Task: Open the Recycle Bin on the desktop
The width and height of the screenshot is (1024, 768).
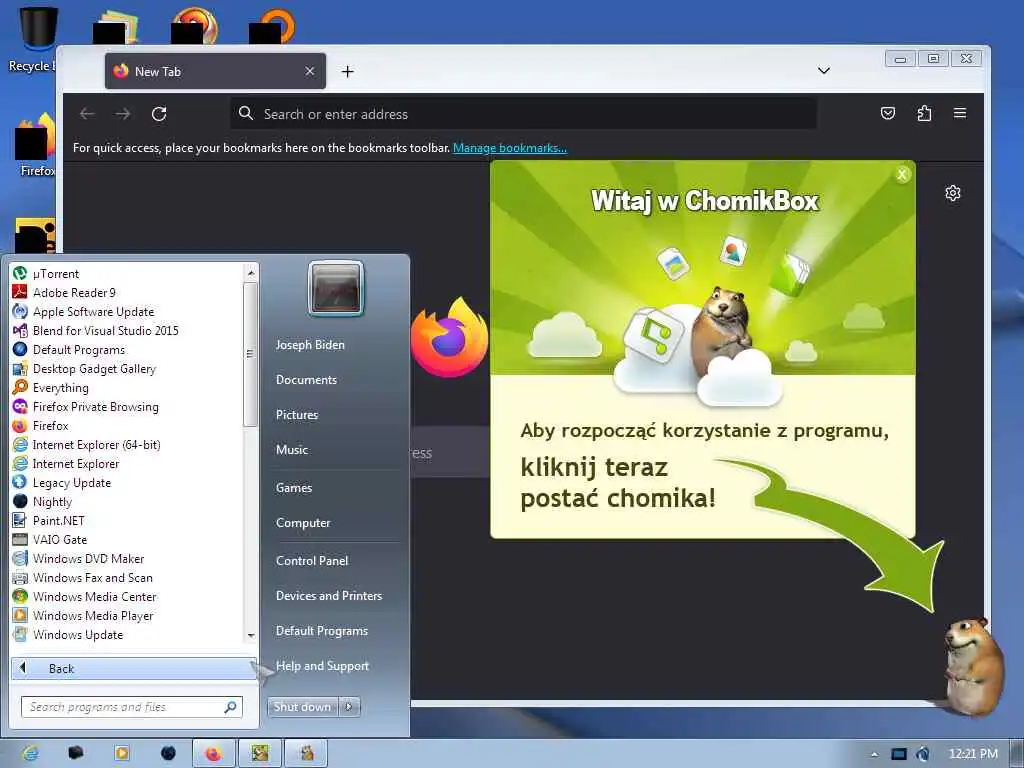Action: click(33, 38)
